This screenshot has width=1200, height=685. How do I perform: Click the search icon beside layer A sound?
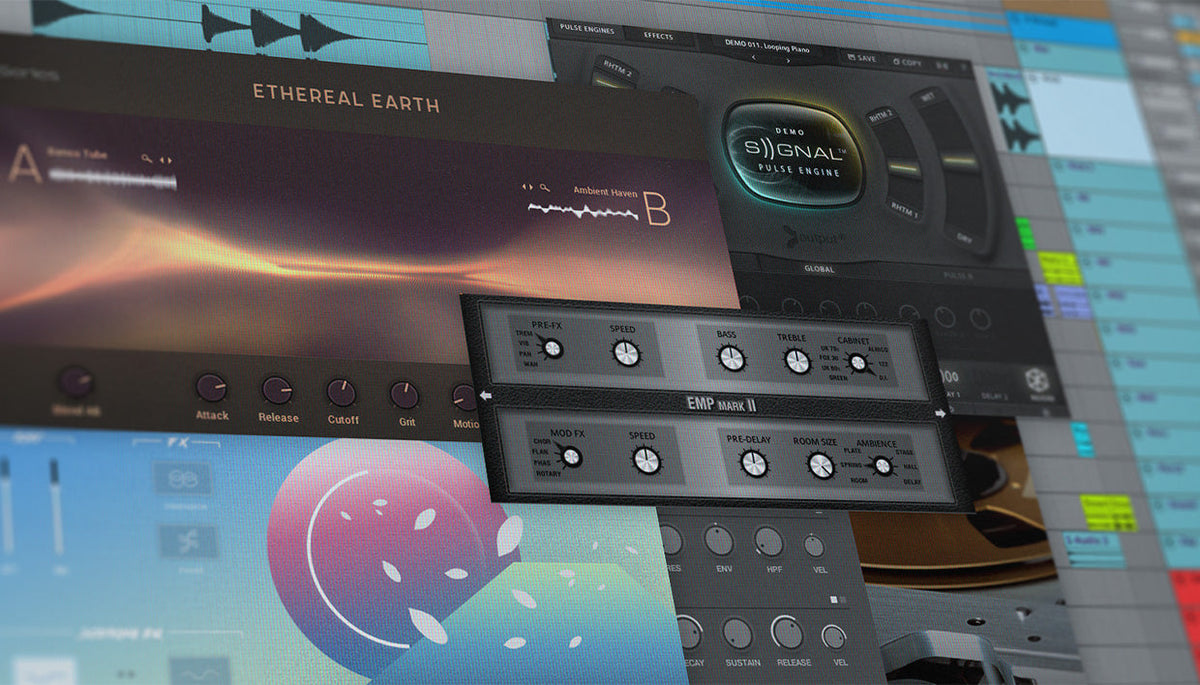coord(147,159)
